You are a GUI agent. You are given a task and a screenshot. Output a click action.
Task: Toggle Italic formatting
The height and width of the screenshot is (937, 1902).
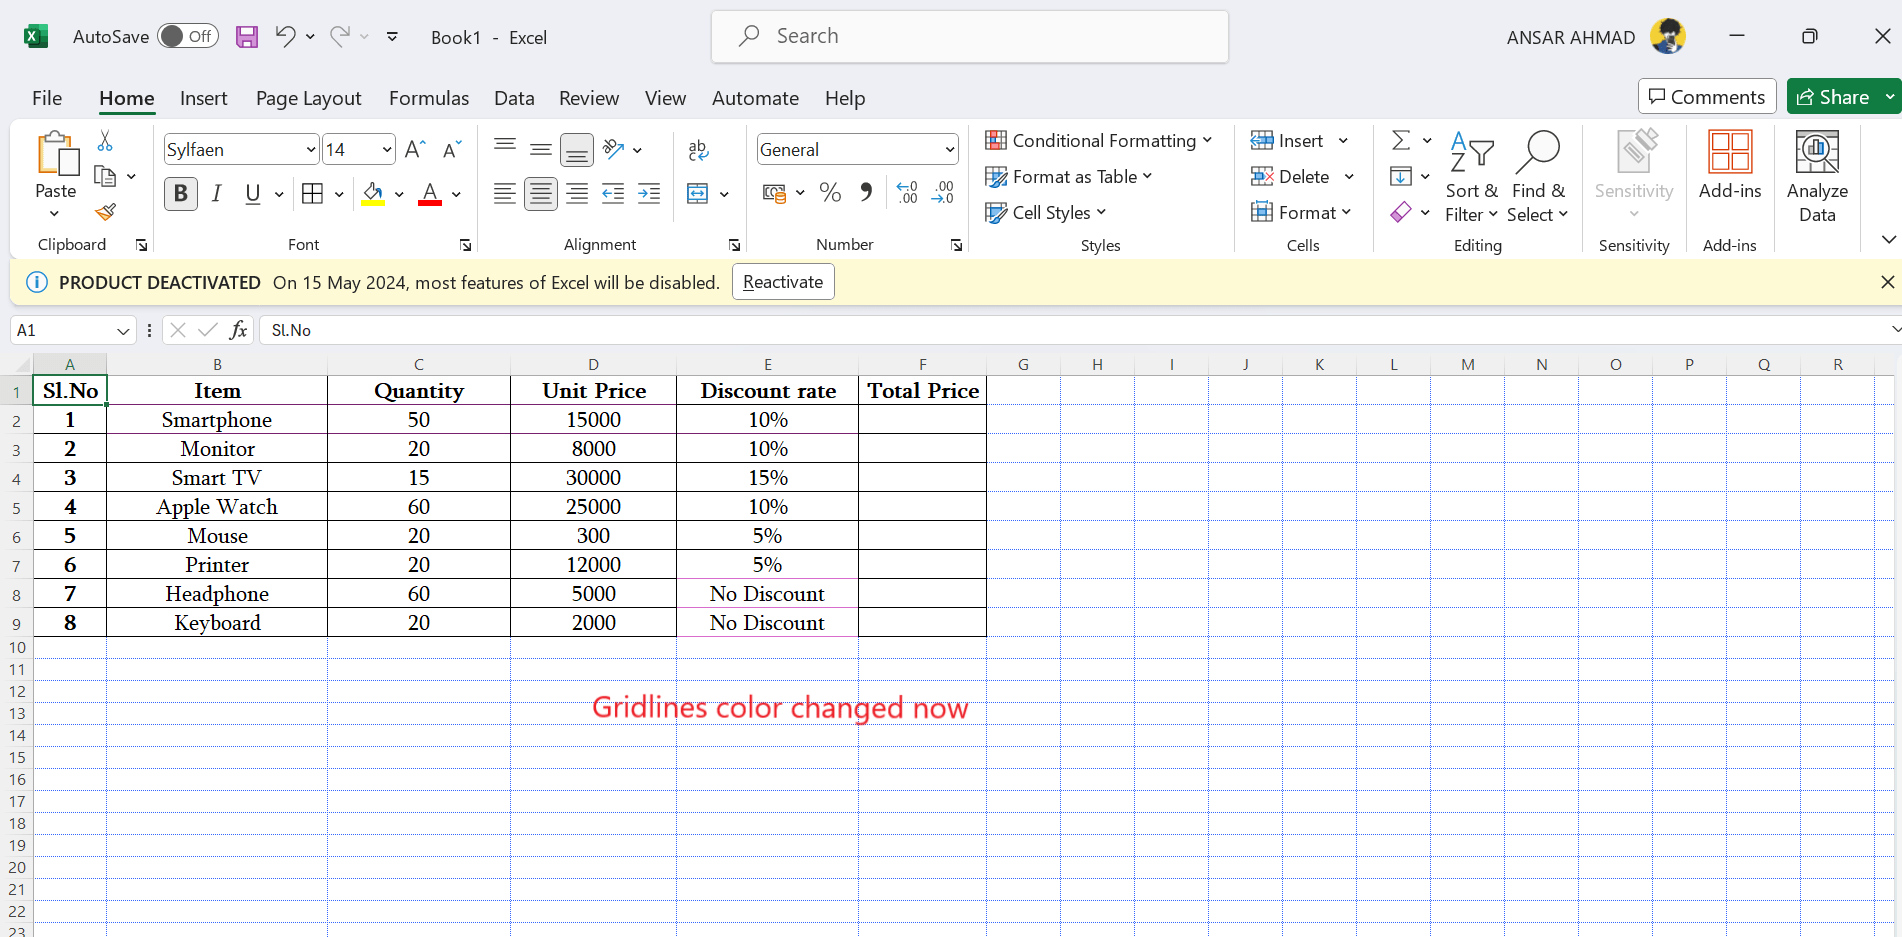(217, 194)
